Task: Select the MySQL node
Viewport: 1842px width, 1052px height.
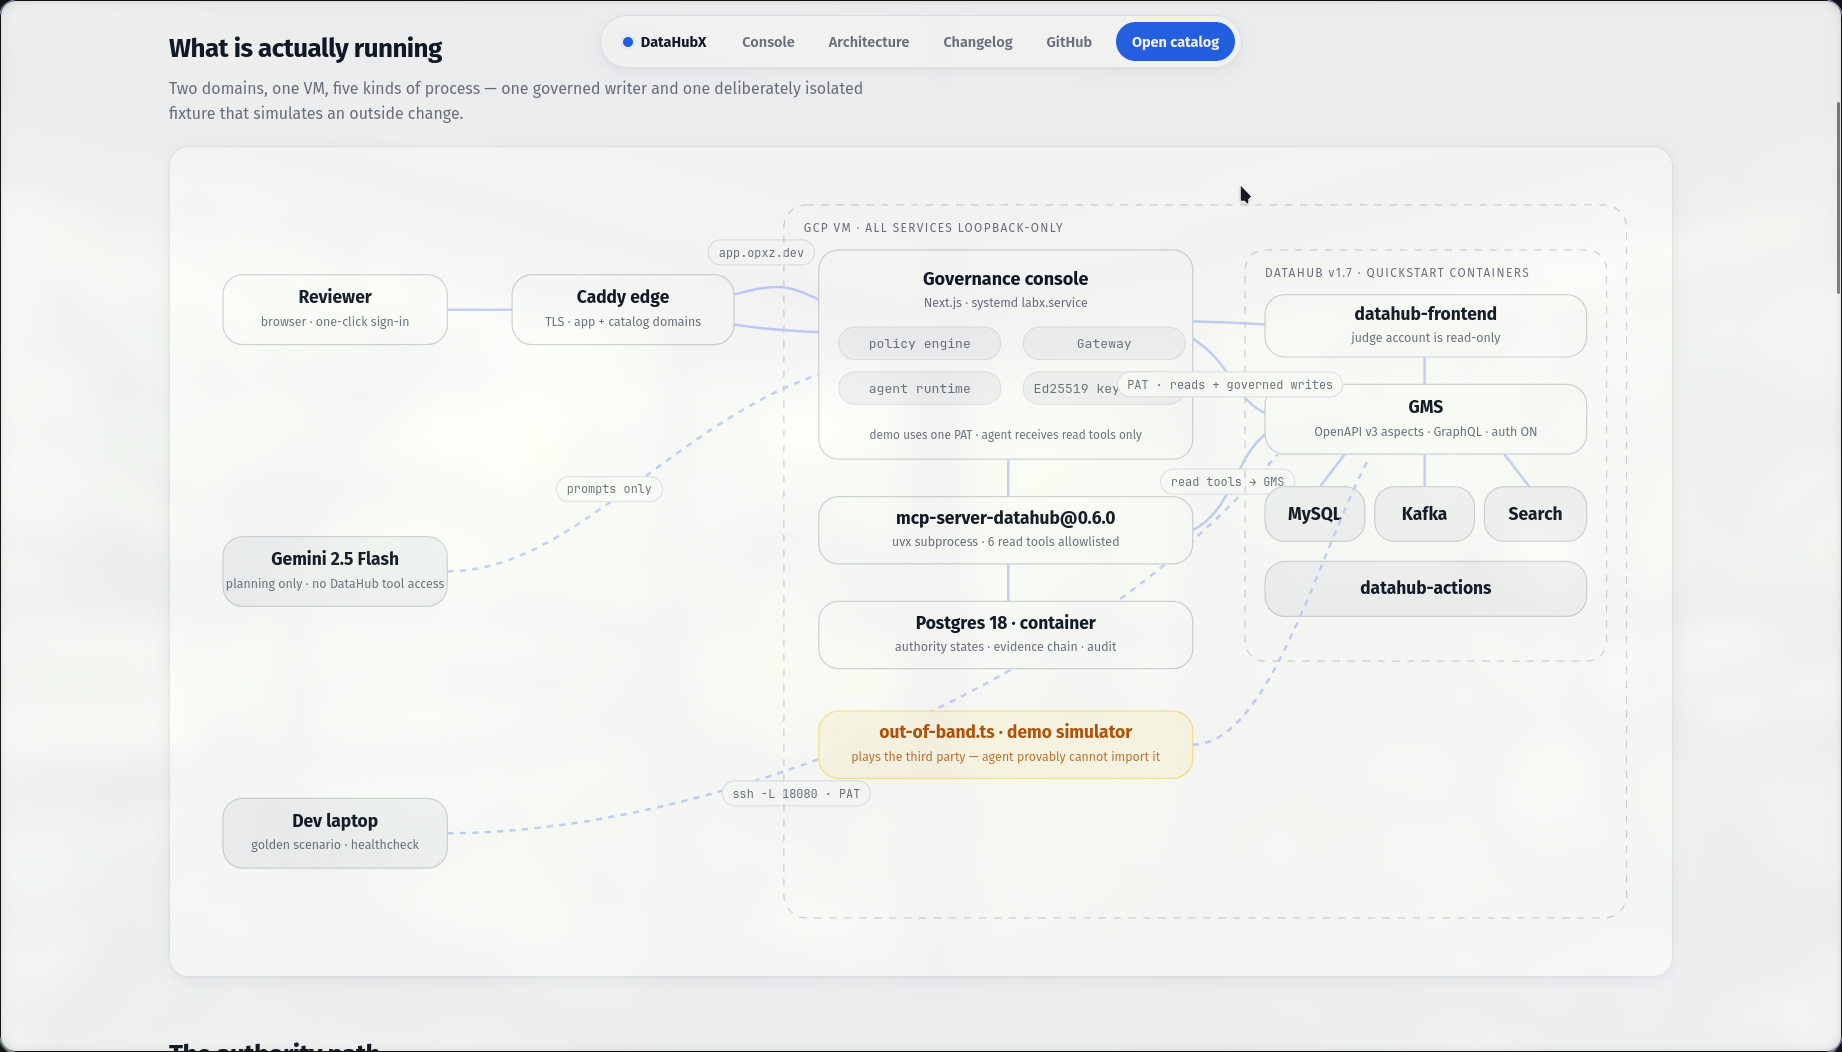Action: click(x=1314, y=514)
